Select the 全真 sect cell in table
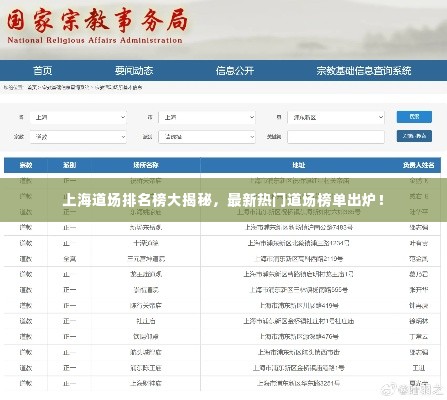Viewport: 447px width, 400px height. (69, 259)
